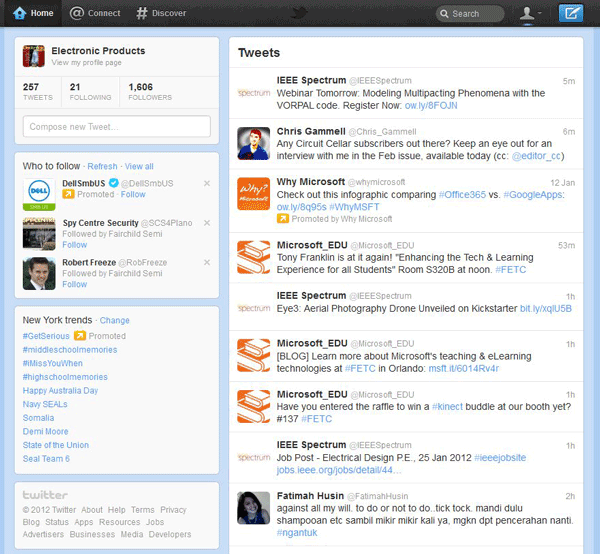Open the Happy Australia Day trend
This screenshot has height=554, width=600.
(60, 391)
